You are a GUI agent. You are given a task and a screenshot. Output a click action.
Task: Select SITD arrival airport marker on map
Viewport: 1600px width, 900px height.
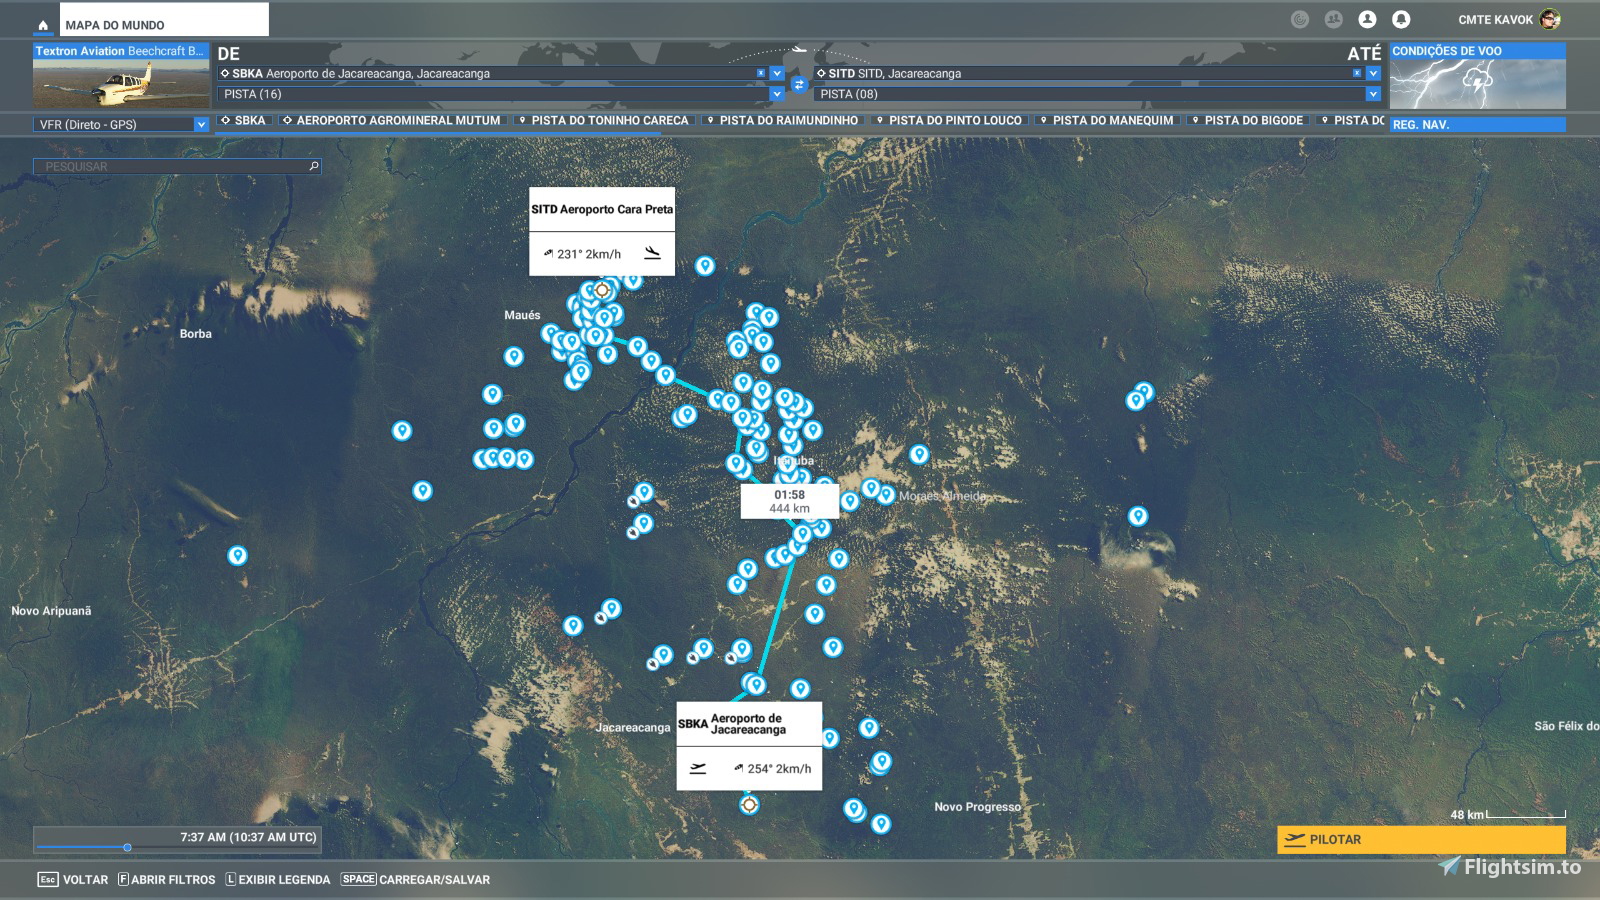pyautogui.click(x=602, y=291)
